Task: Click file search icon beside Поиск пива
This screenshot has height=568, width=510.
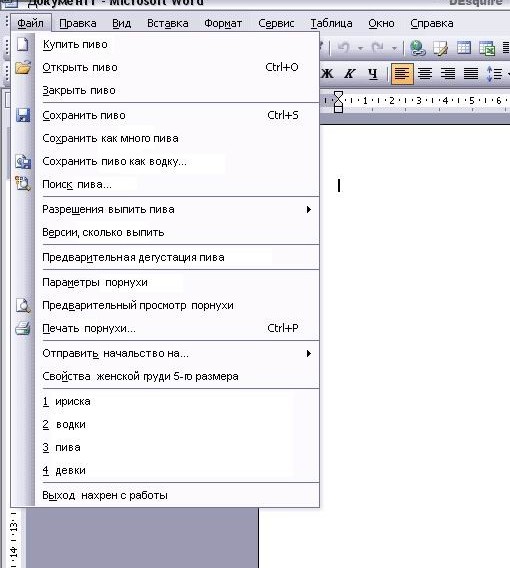Action: (x=23, y=184)
